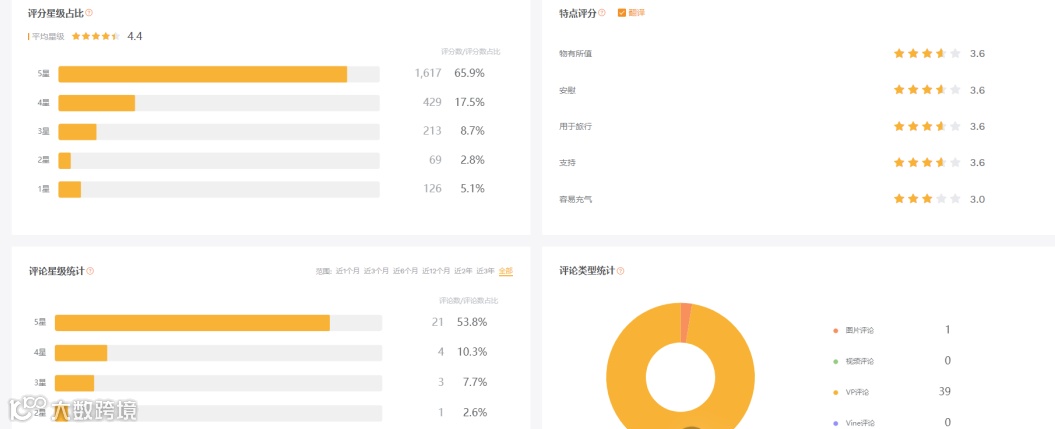Click the 安慰 feature label
Screen dimensions: 1055x429
(x=567, y=90)
